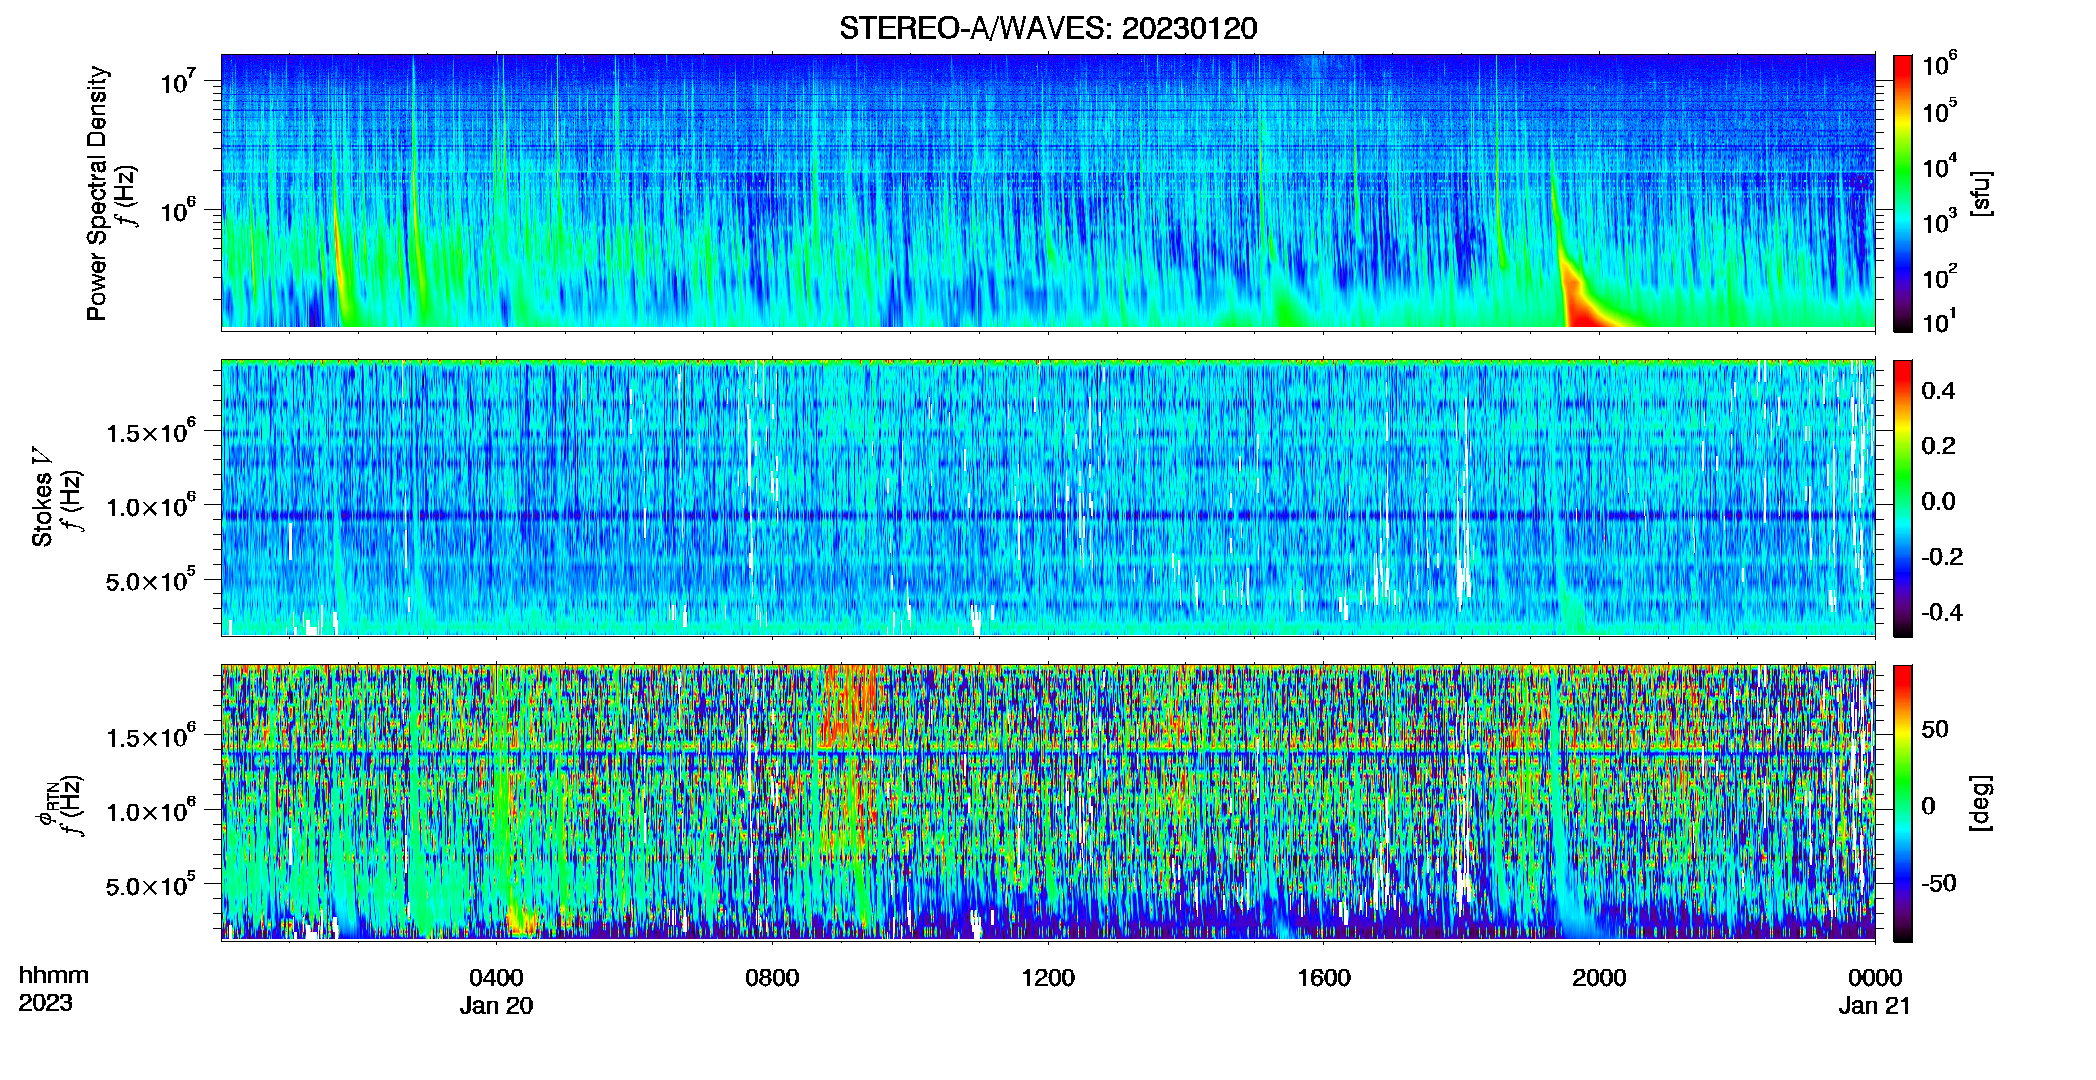Click the sfu power spectral density colorbar
Image resolution: width=2096 pixels, height=1080 pixels.
tap(1903, 193)
